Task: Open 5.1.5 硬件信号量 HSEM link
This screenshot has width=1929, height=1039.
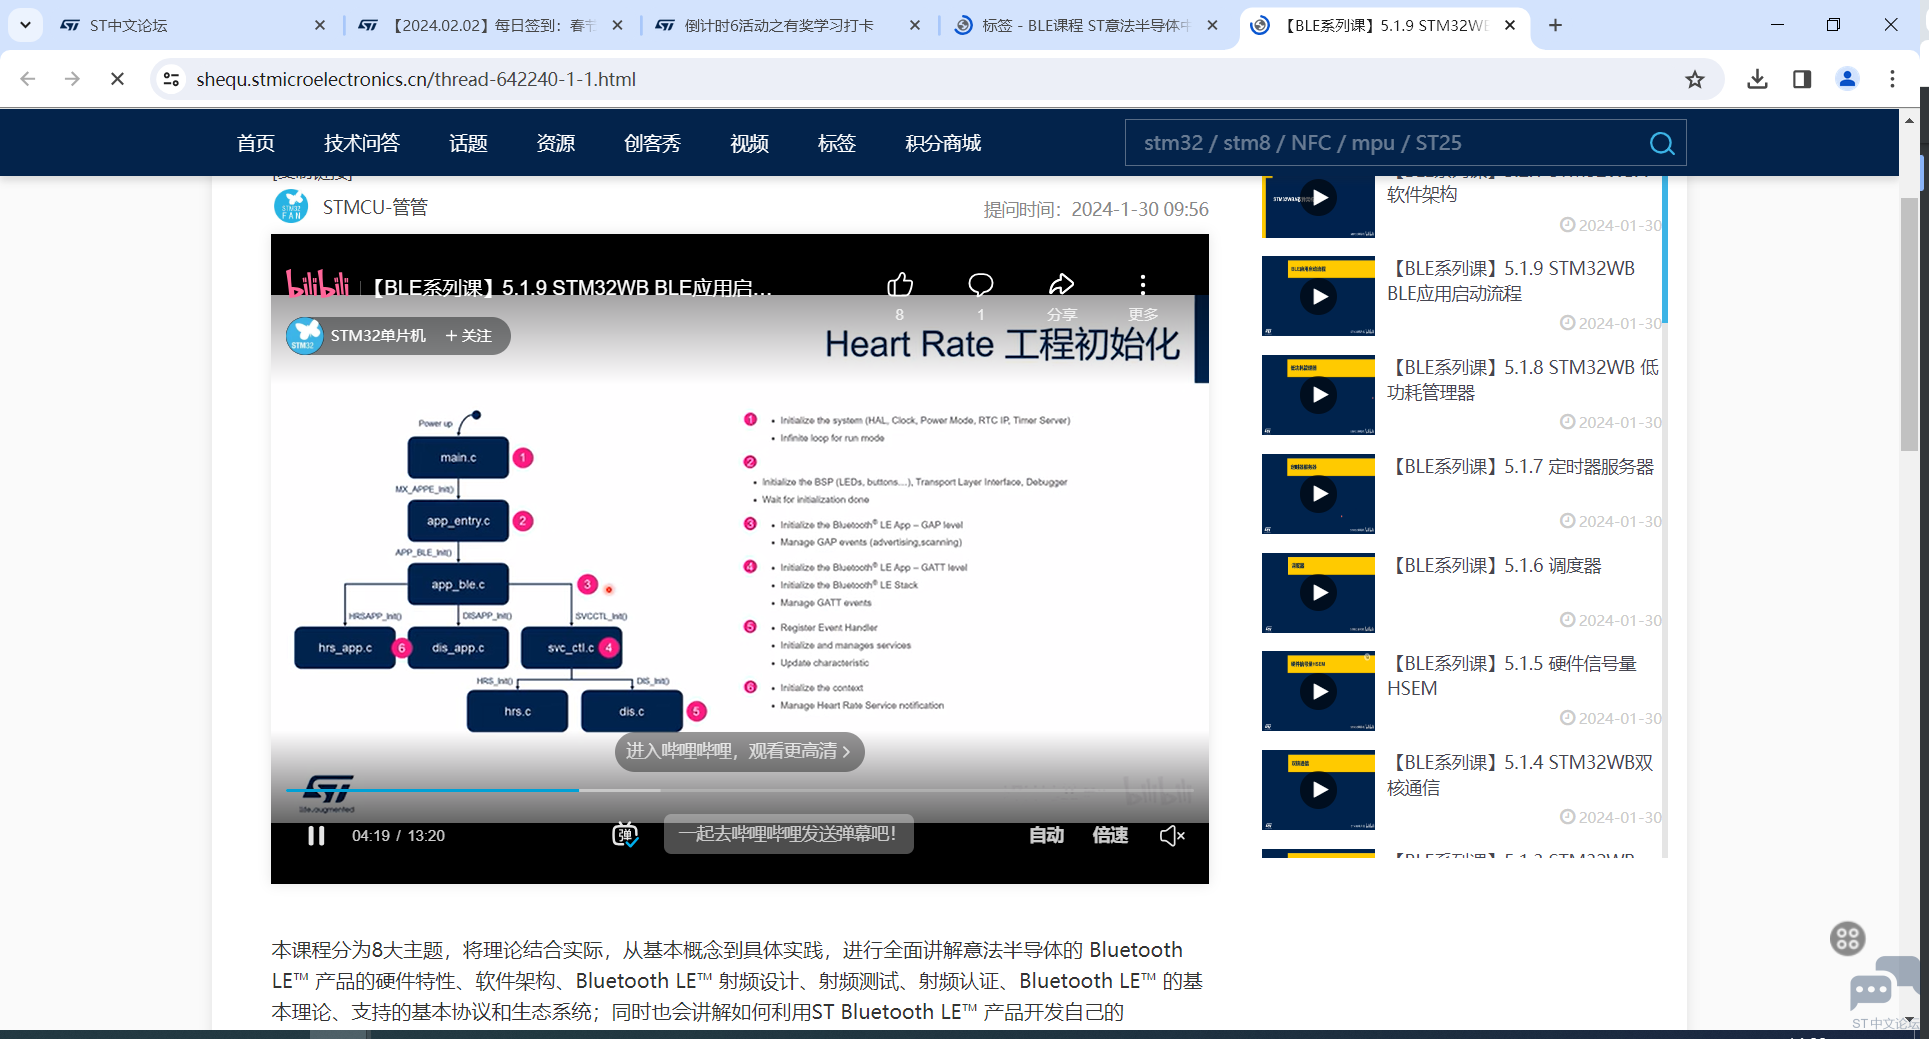Action: point(1512,676)
